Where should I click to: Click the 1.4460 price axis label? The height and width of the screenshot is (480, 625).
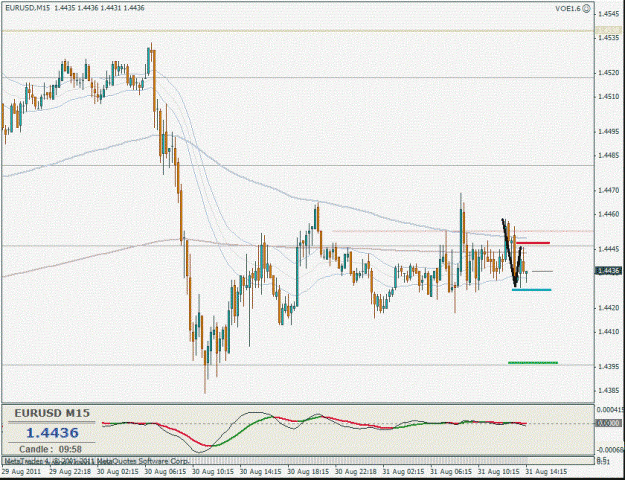pyautogui.click(x=608, y=214)
